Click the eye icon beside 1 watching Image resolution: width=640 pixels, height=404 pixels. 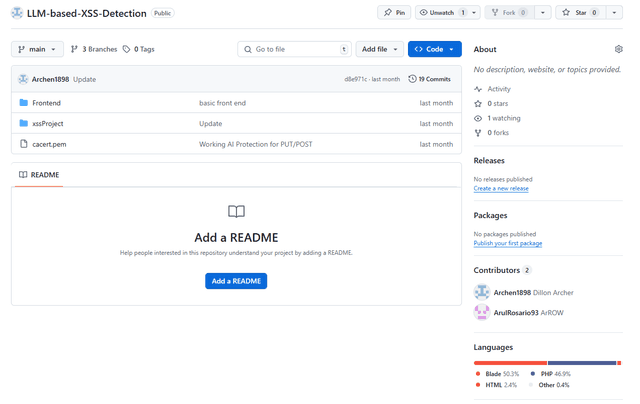[x=478, y=118]
